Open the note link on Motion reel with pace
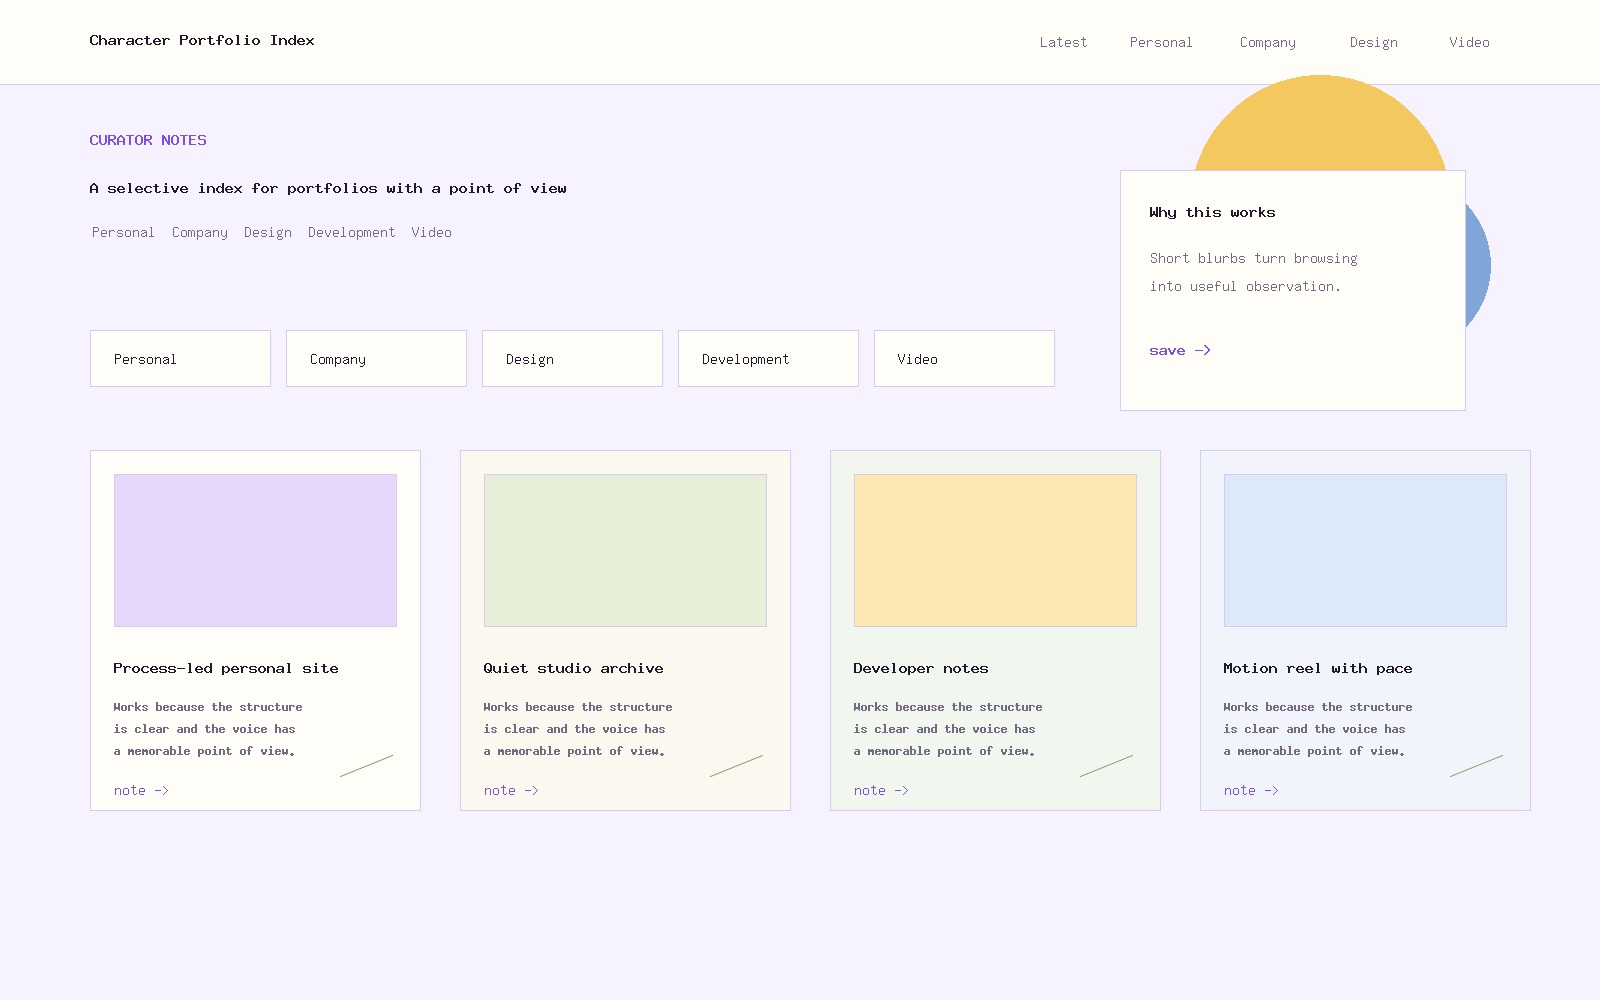Image resolution: width=1600 pixels, height=1000 pixels. pos(1251,790)
